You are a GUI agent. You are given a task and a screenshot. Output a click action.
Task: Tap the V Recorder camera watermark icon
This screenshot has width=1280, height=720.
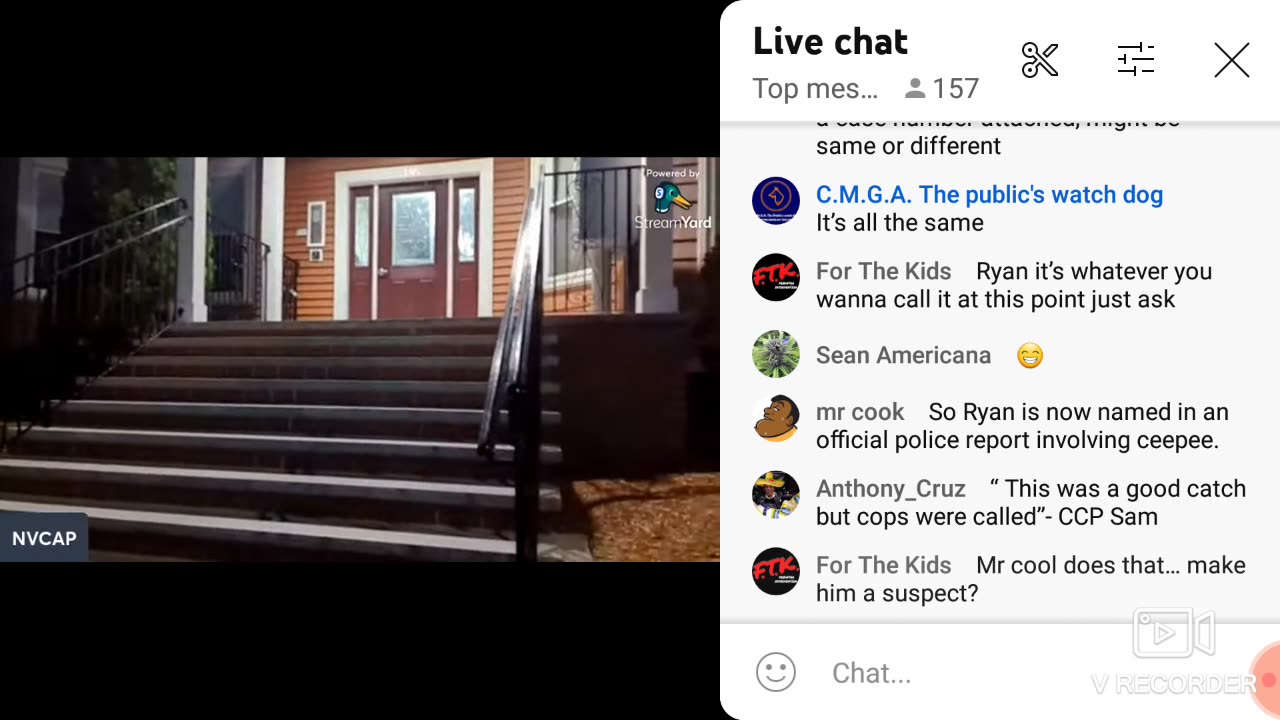pyautogui.click(x=1174, y=633)
